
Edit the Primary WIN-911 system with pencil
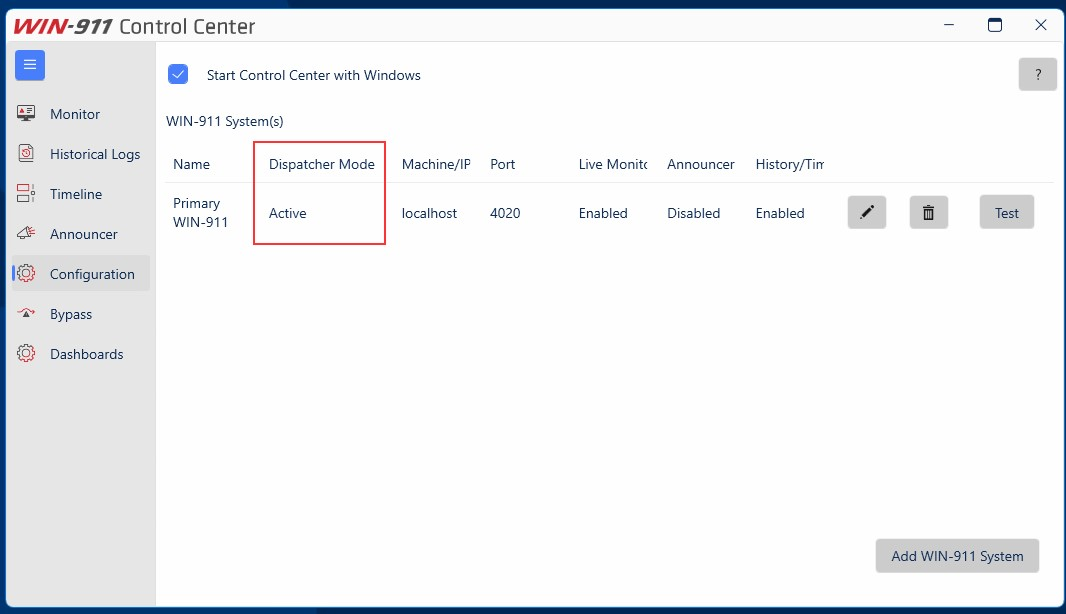pos(867,212)
